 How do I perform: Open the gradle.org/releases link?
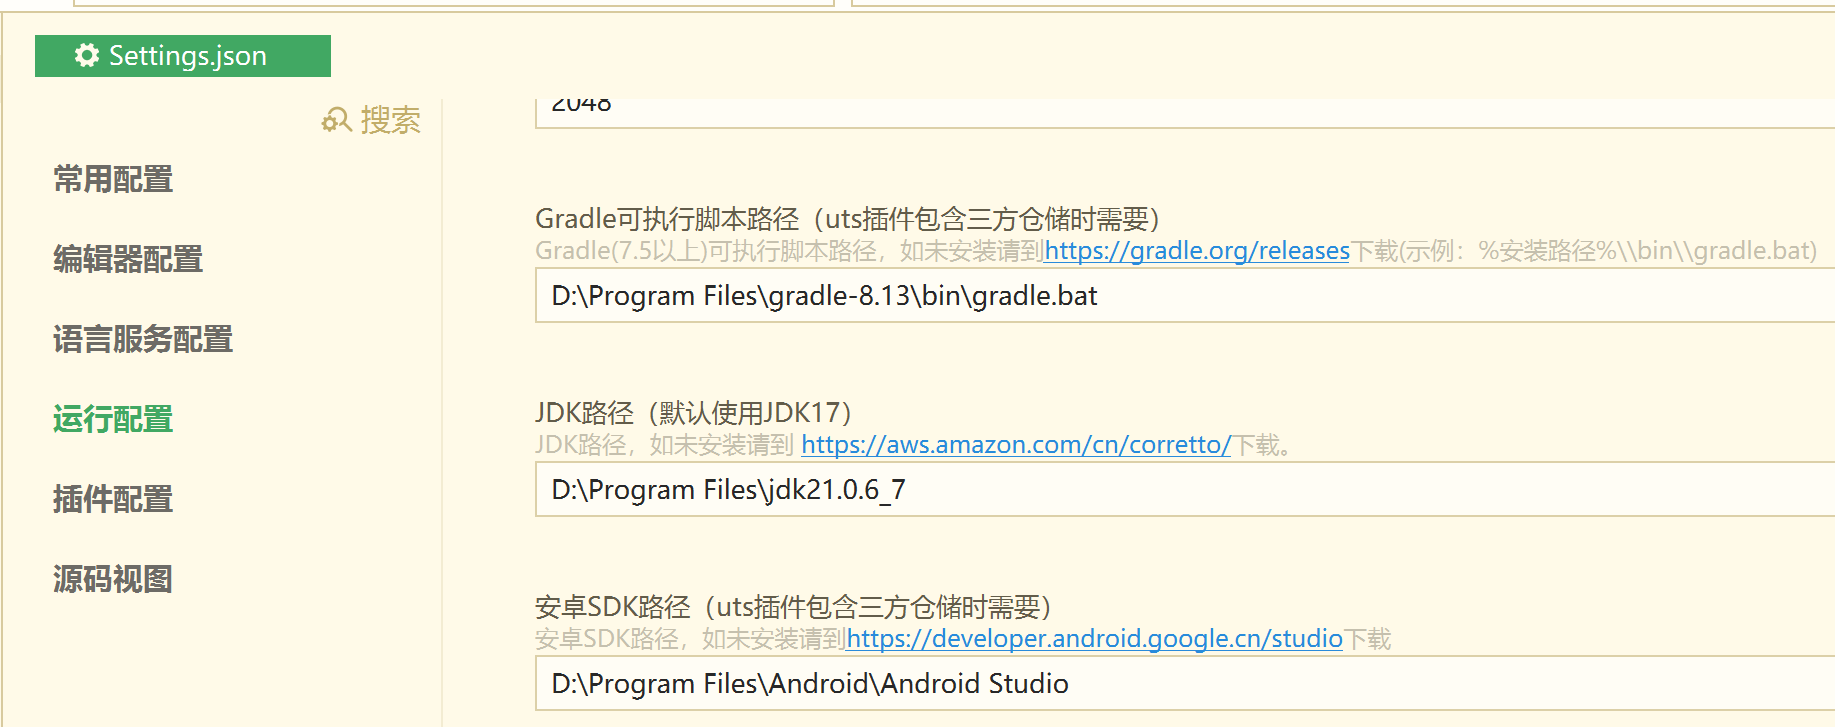[1196, 251]
